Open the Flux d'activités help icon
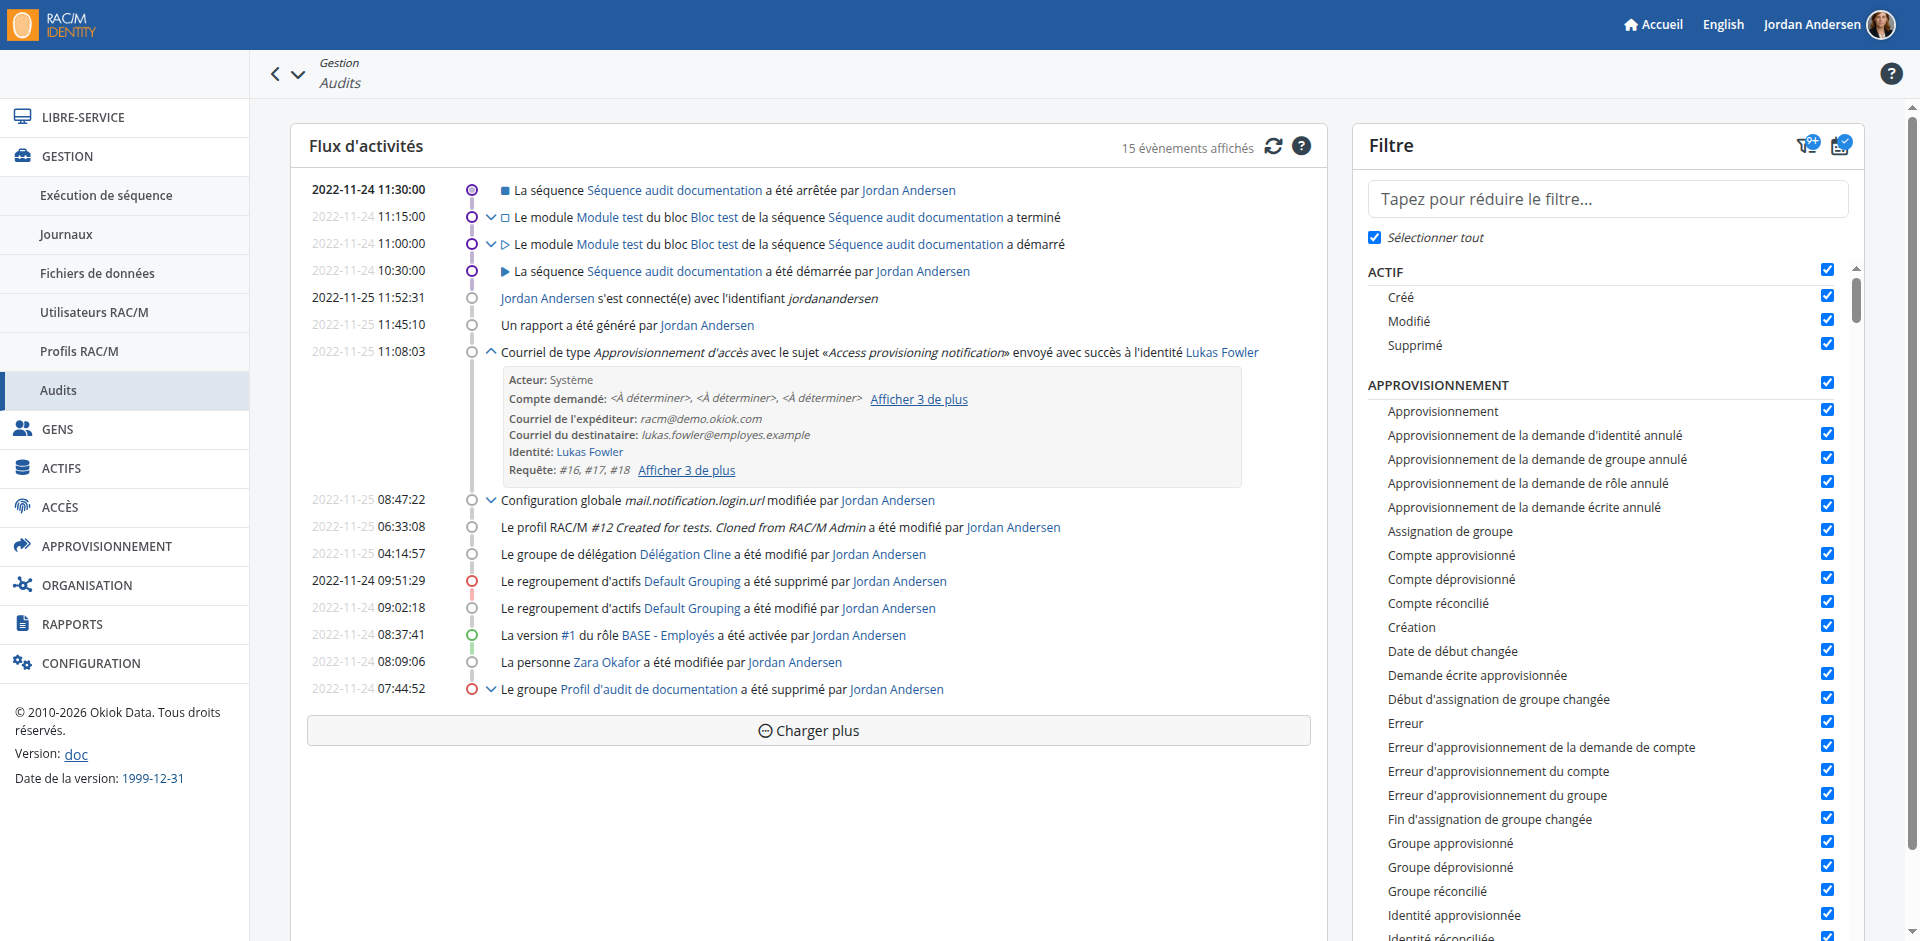Screen dimensions: 1920x941 (x=1301, y=146)
